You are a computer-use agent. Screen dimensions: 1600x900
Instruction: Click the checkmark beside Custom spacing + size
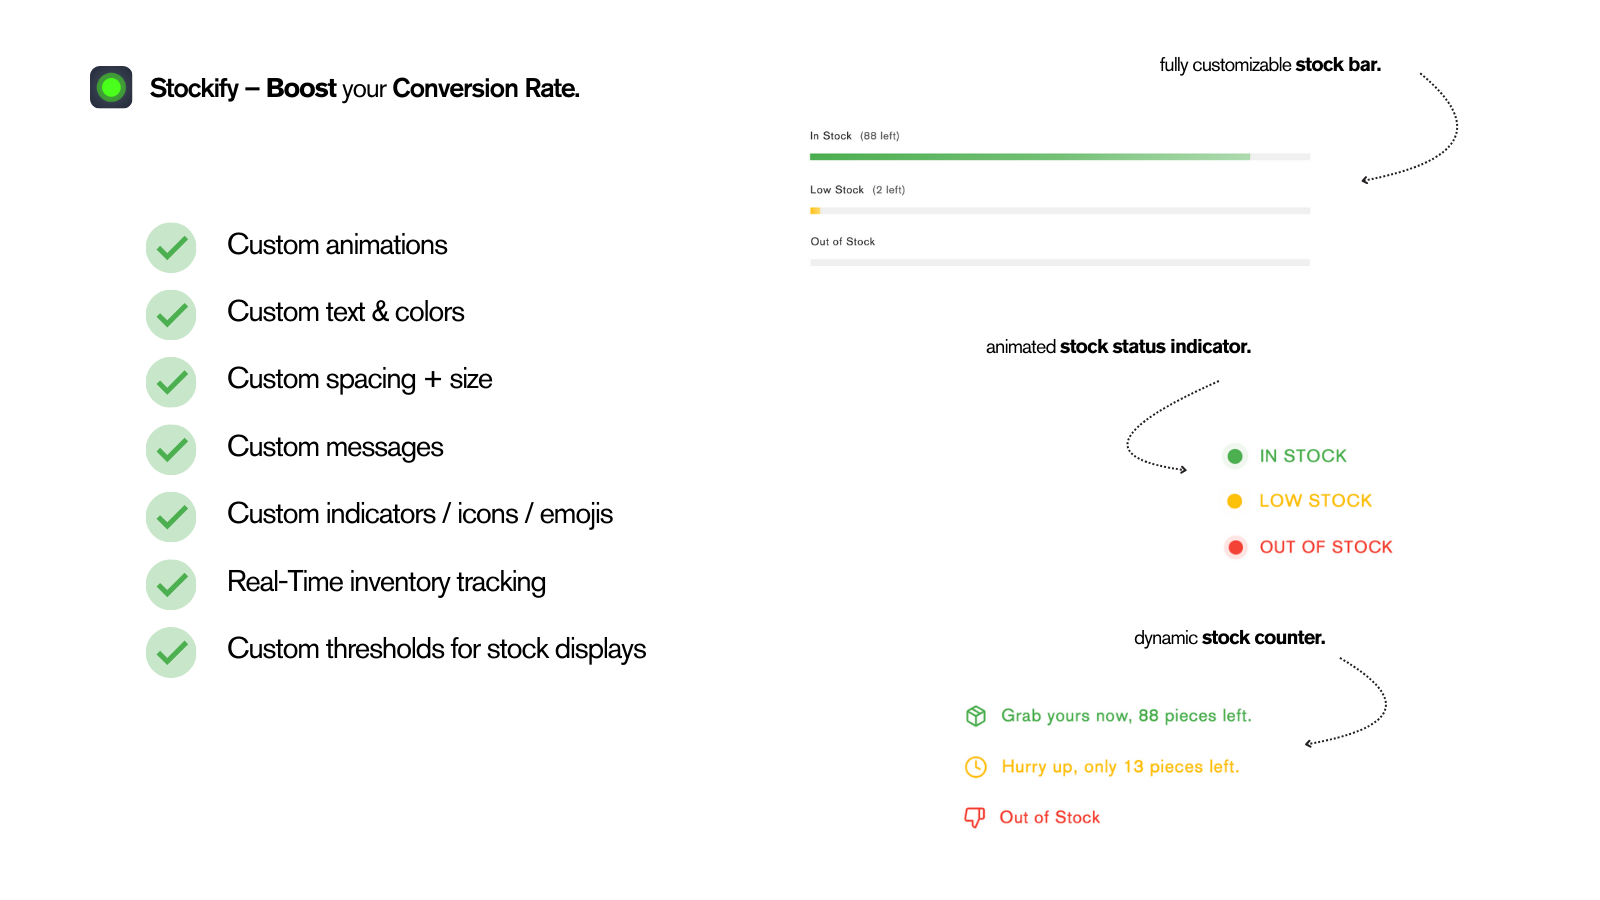coord(171,382)
